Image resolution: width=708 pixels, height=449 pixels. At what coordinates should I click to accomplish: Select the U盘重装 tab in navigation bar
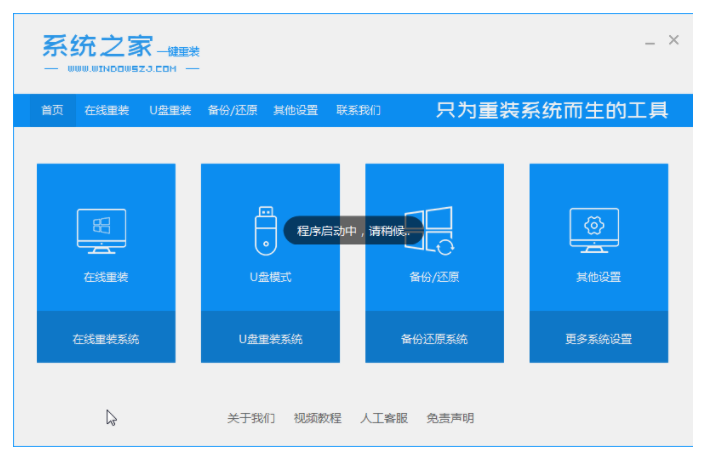click(170, 110)
